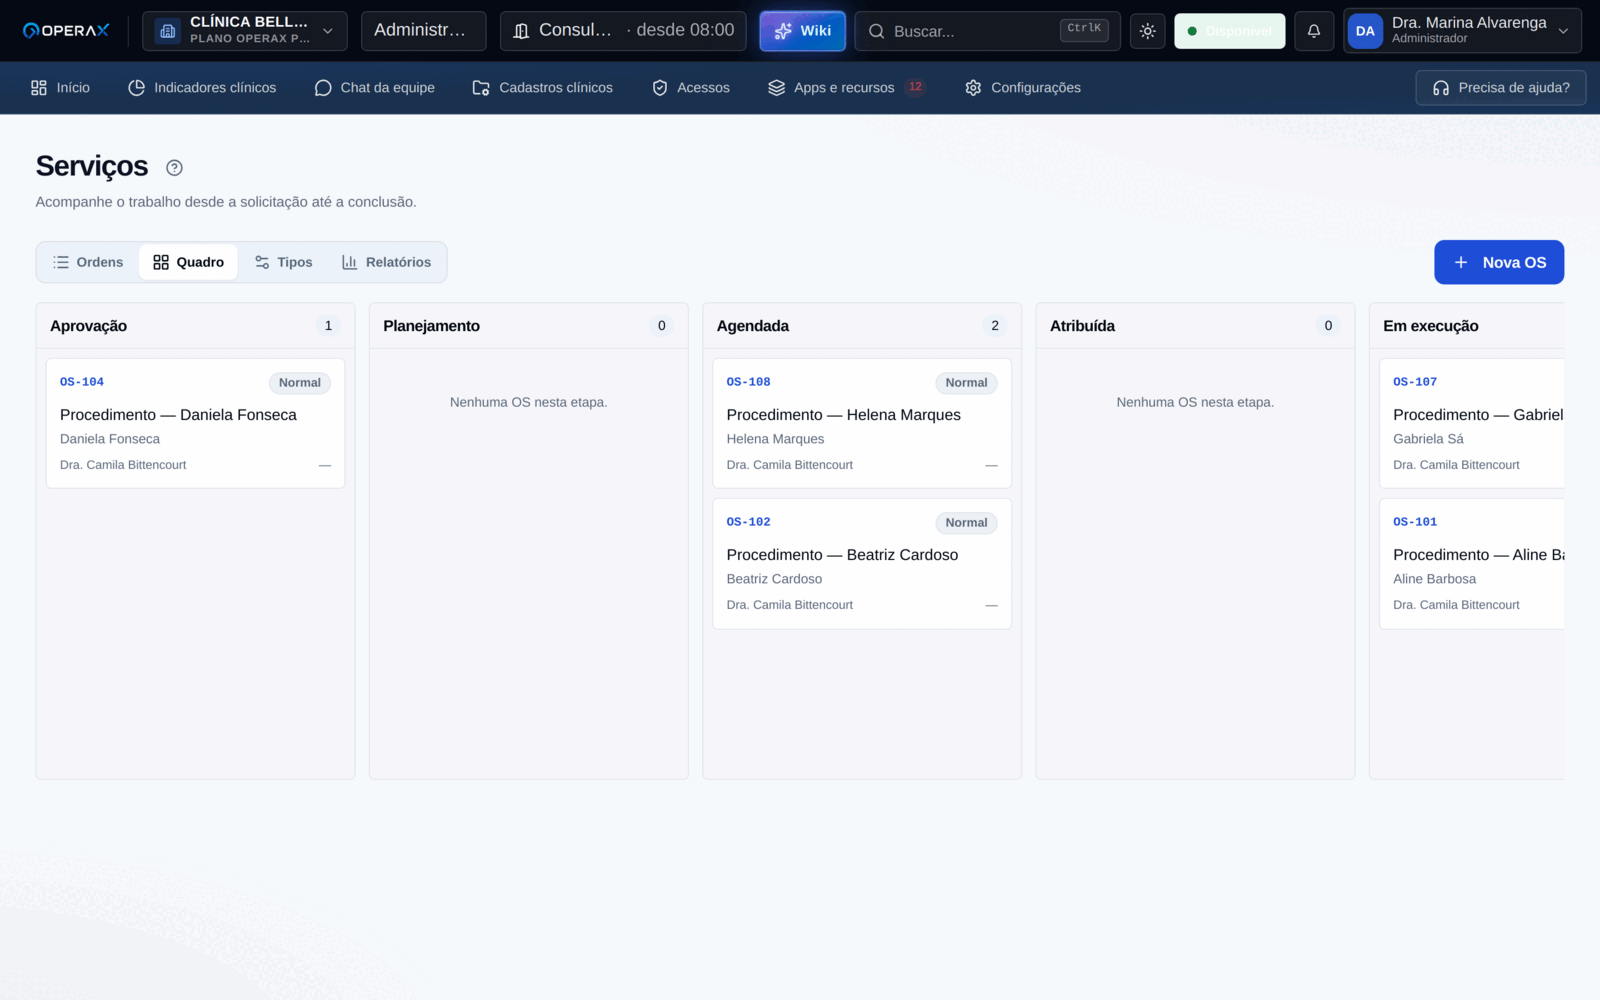Switch to Tipos tab

point(283,262)
